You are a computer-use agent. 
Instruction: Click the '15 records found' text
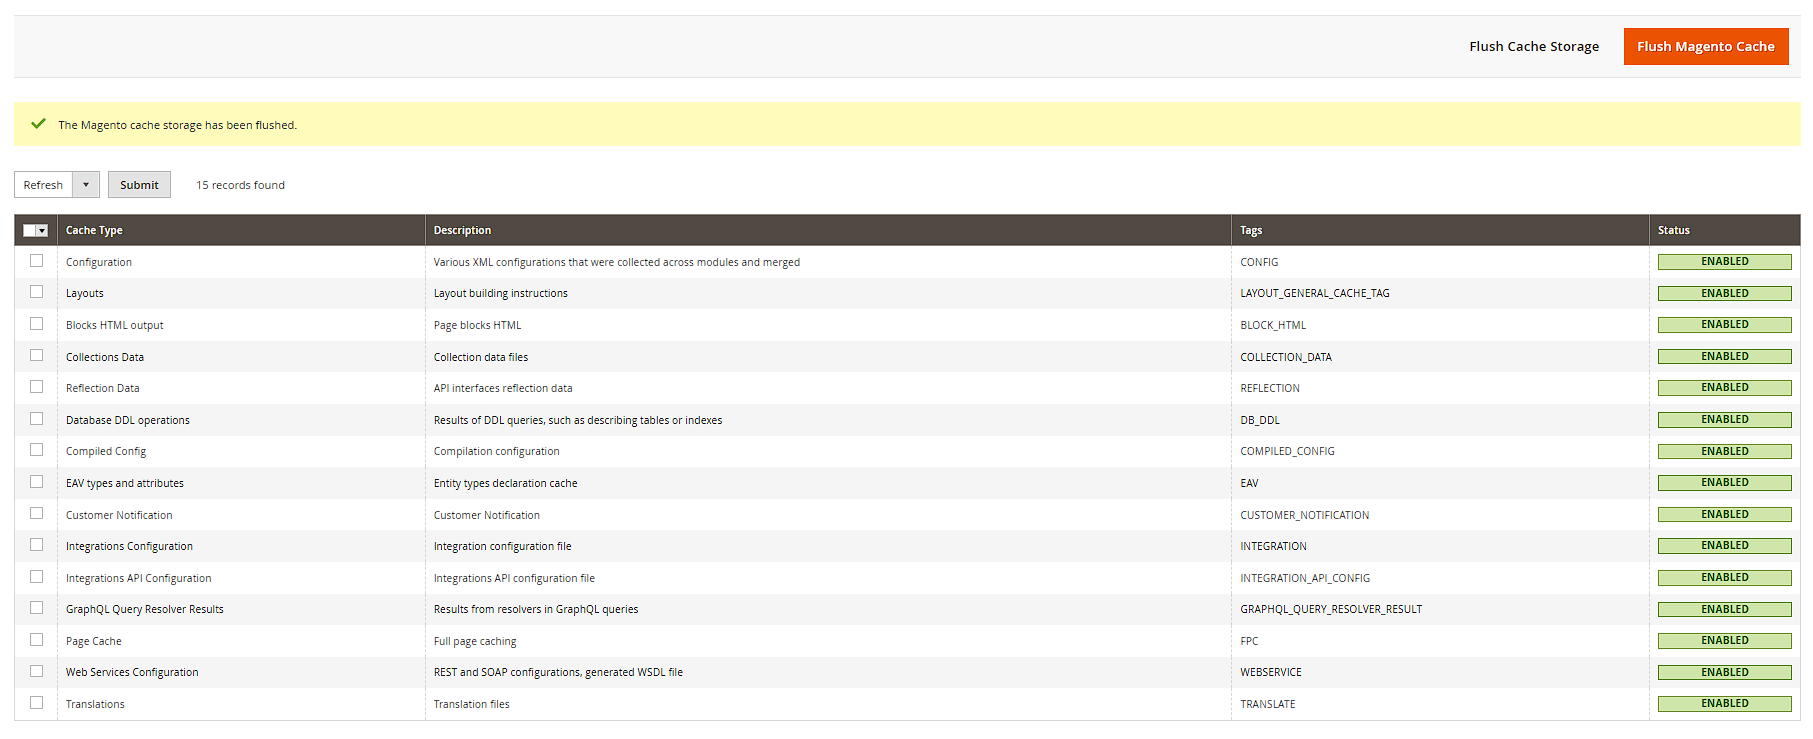click(x=240, y=185)
